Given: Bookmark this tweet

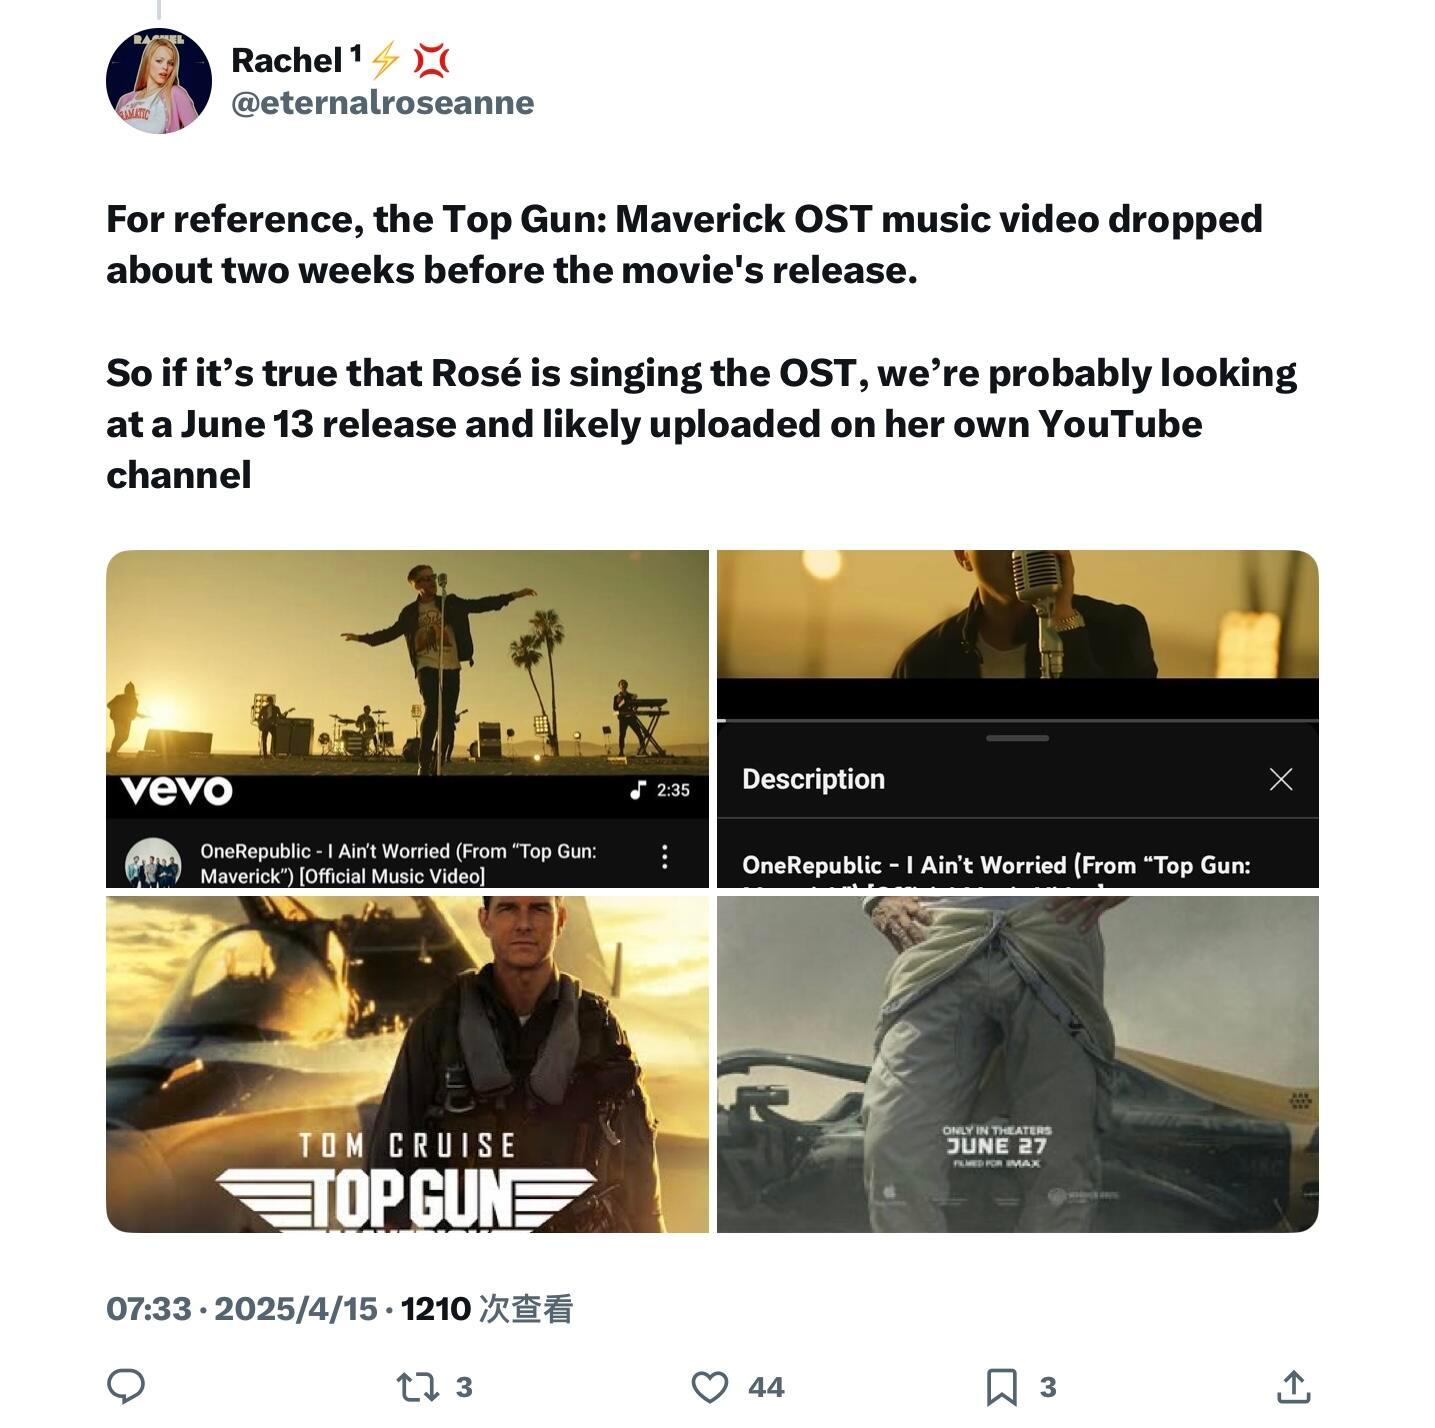Looking at the screenshot, I should click(1001, 1387).
